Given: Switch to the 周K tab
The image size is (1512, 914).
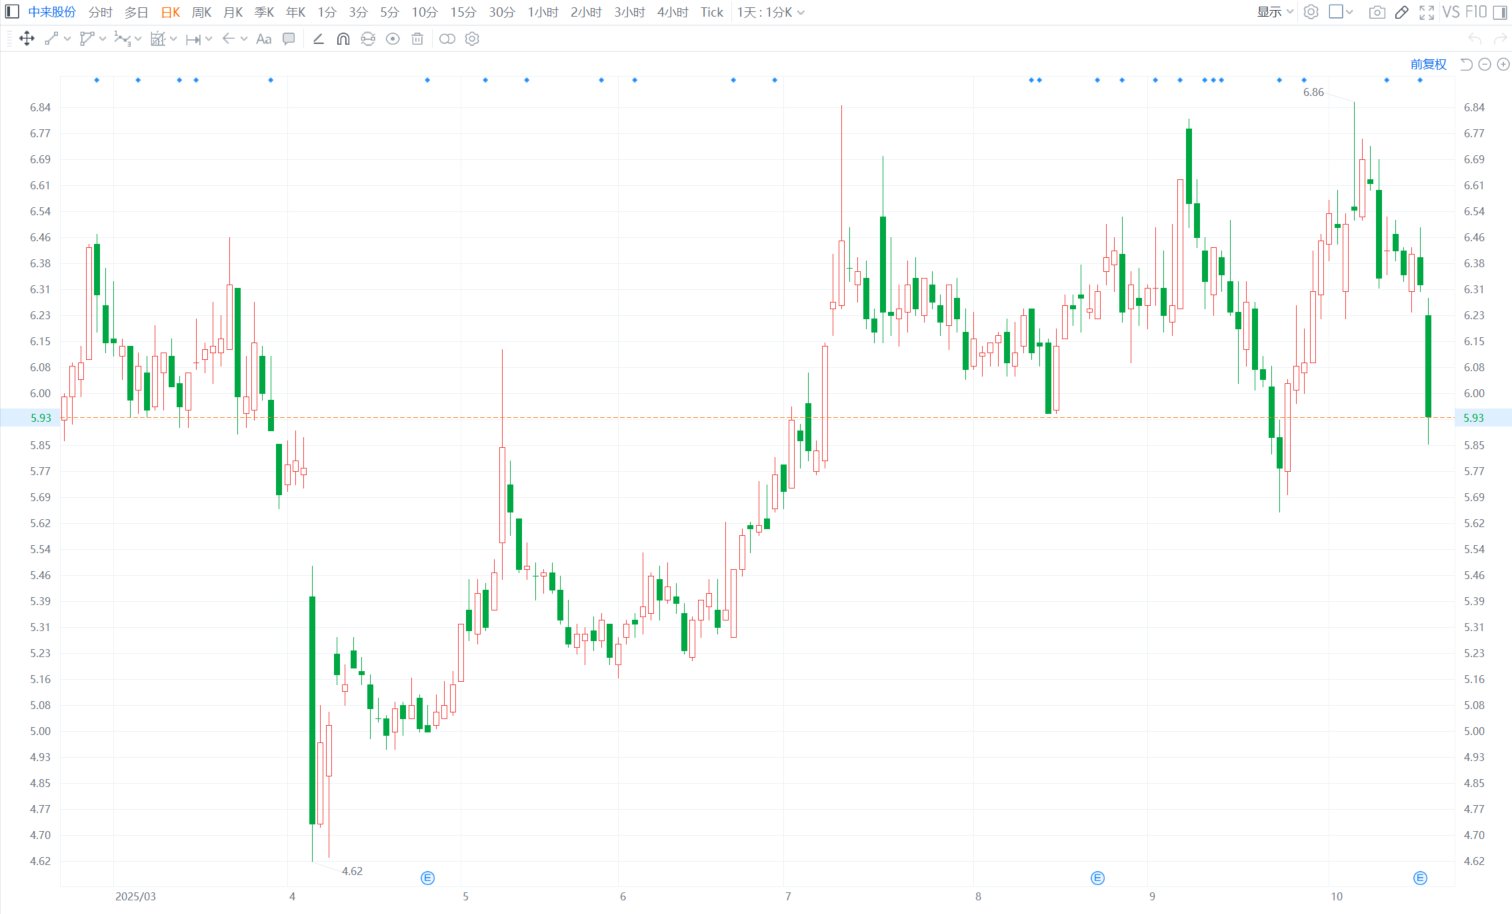Looking at the screenshot, I should pyautogui.click(x=202, y=12).
